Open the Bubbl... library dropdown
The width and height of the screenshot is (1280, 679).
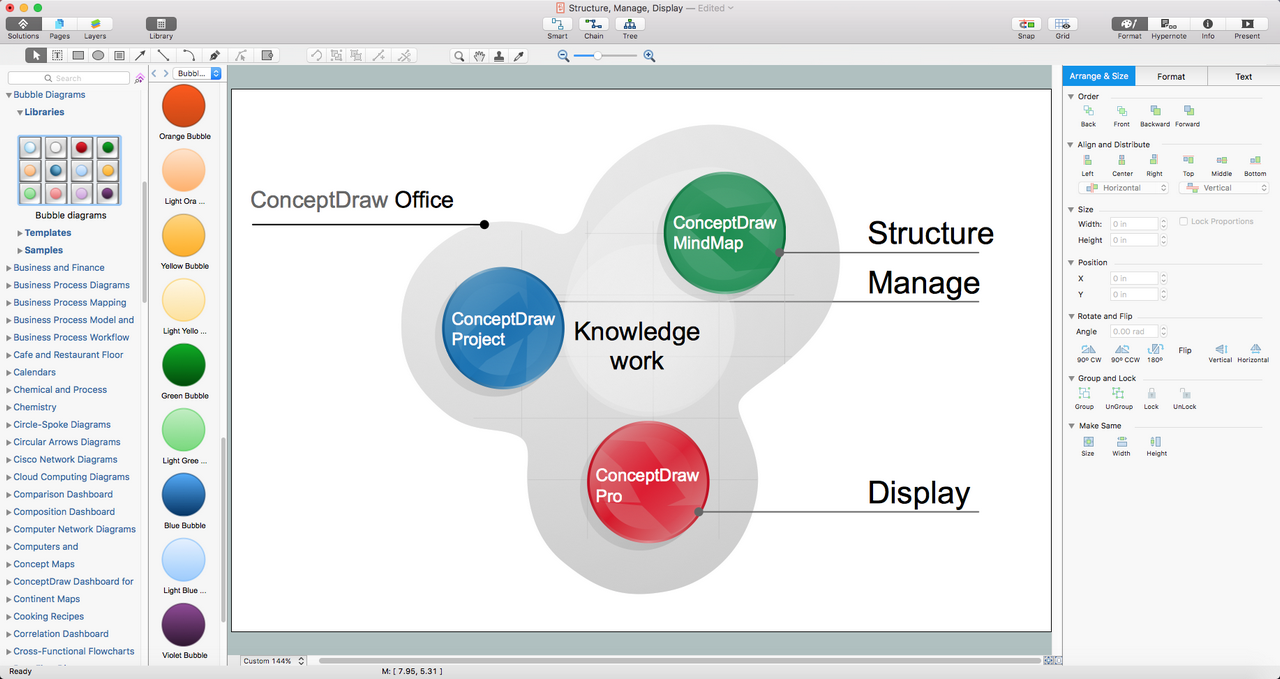coord(197,74)
